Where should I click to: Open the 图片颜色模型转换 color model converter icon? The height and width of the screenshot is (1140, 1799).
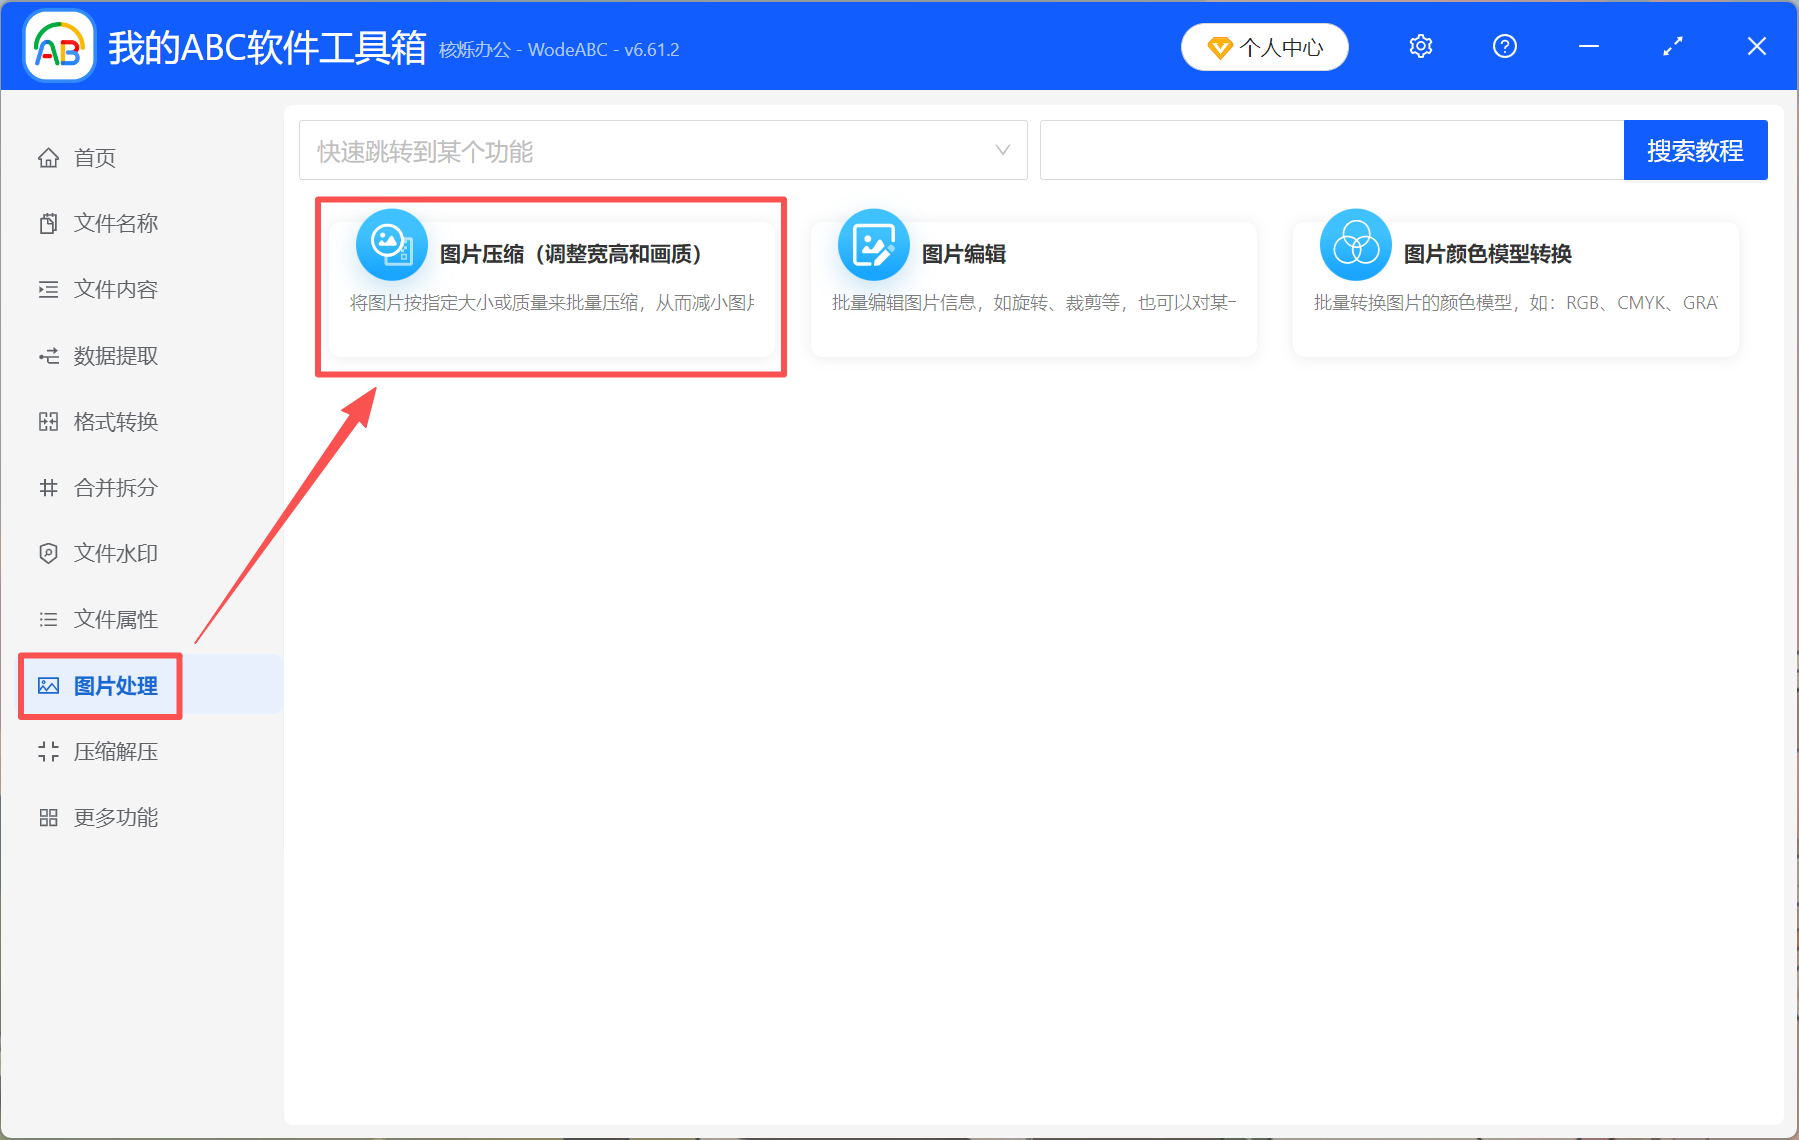1355,245
